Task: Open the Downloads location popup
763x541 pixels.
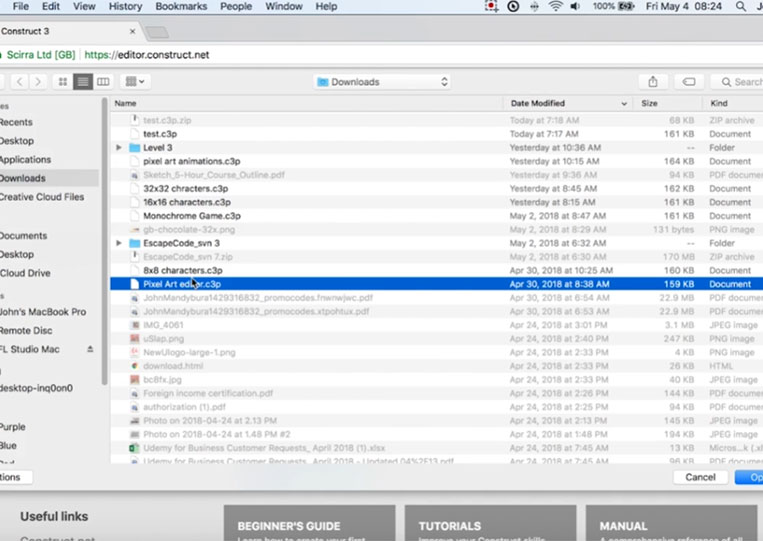Action: click(x=382, y=82)
